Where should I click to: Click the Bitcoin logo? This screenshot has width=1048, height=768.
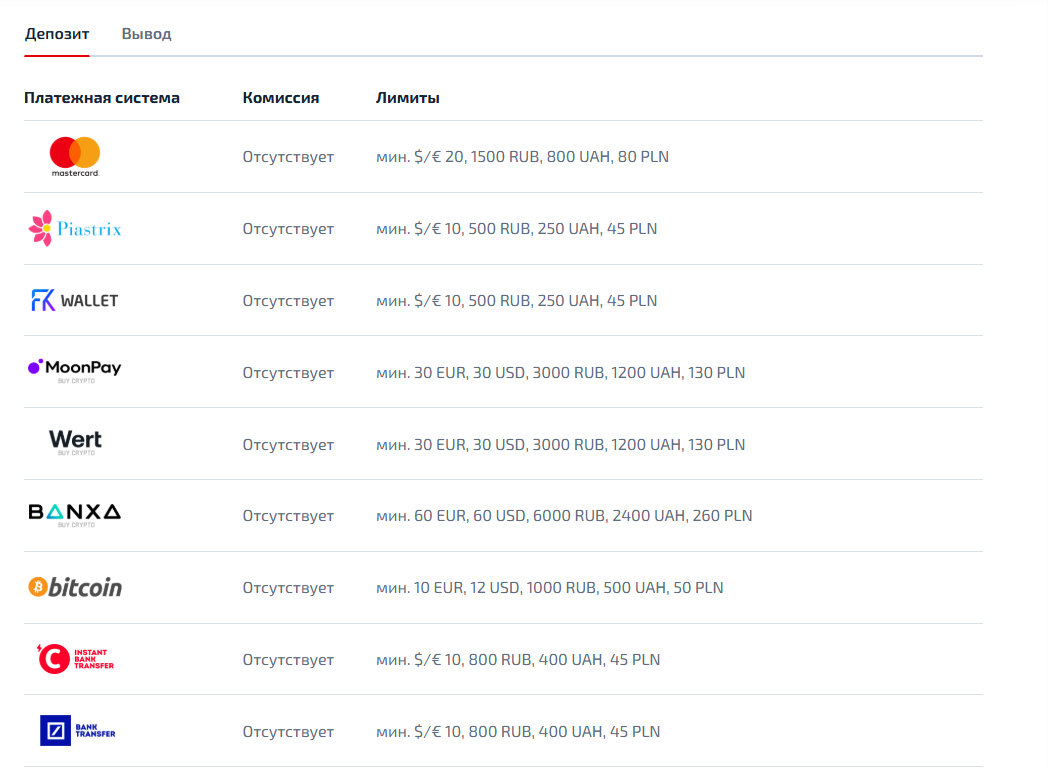(75, 587)
